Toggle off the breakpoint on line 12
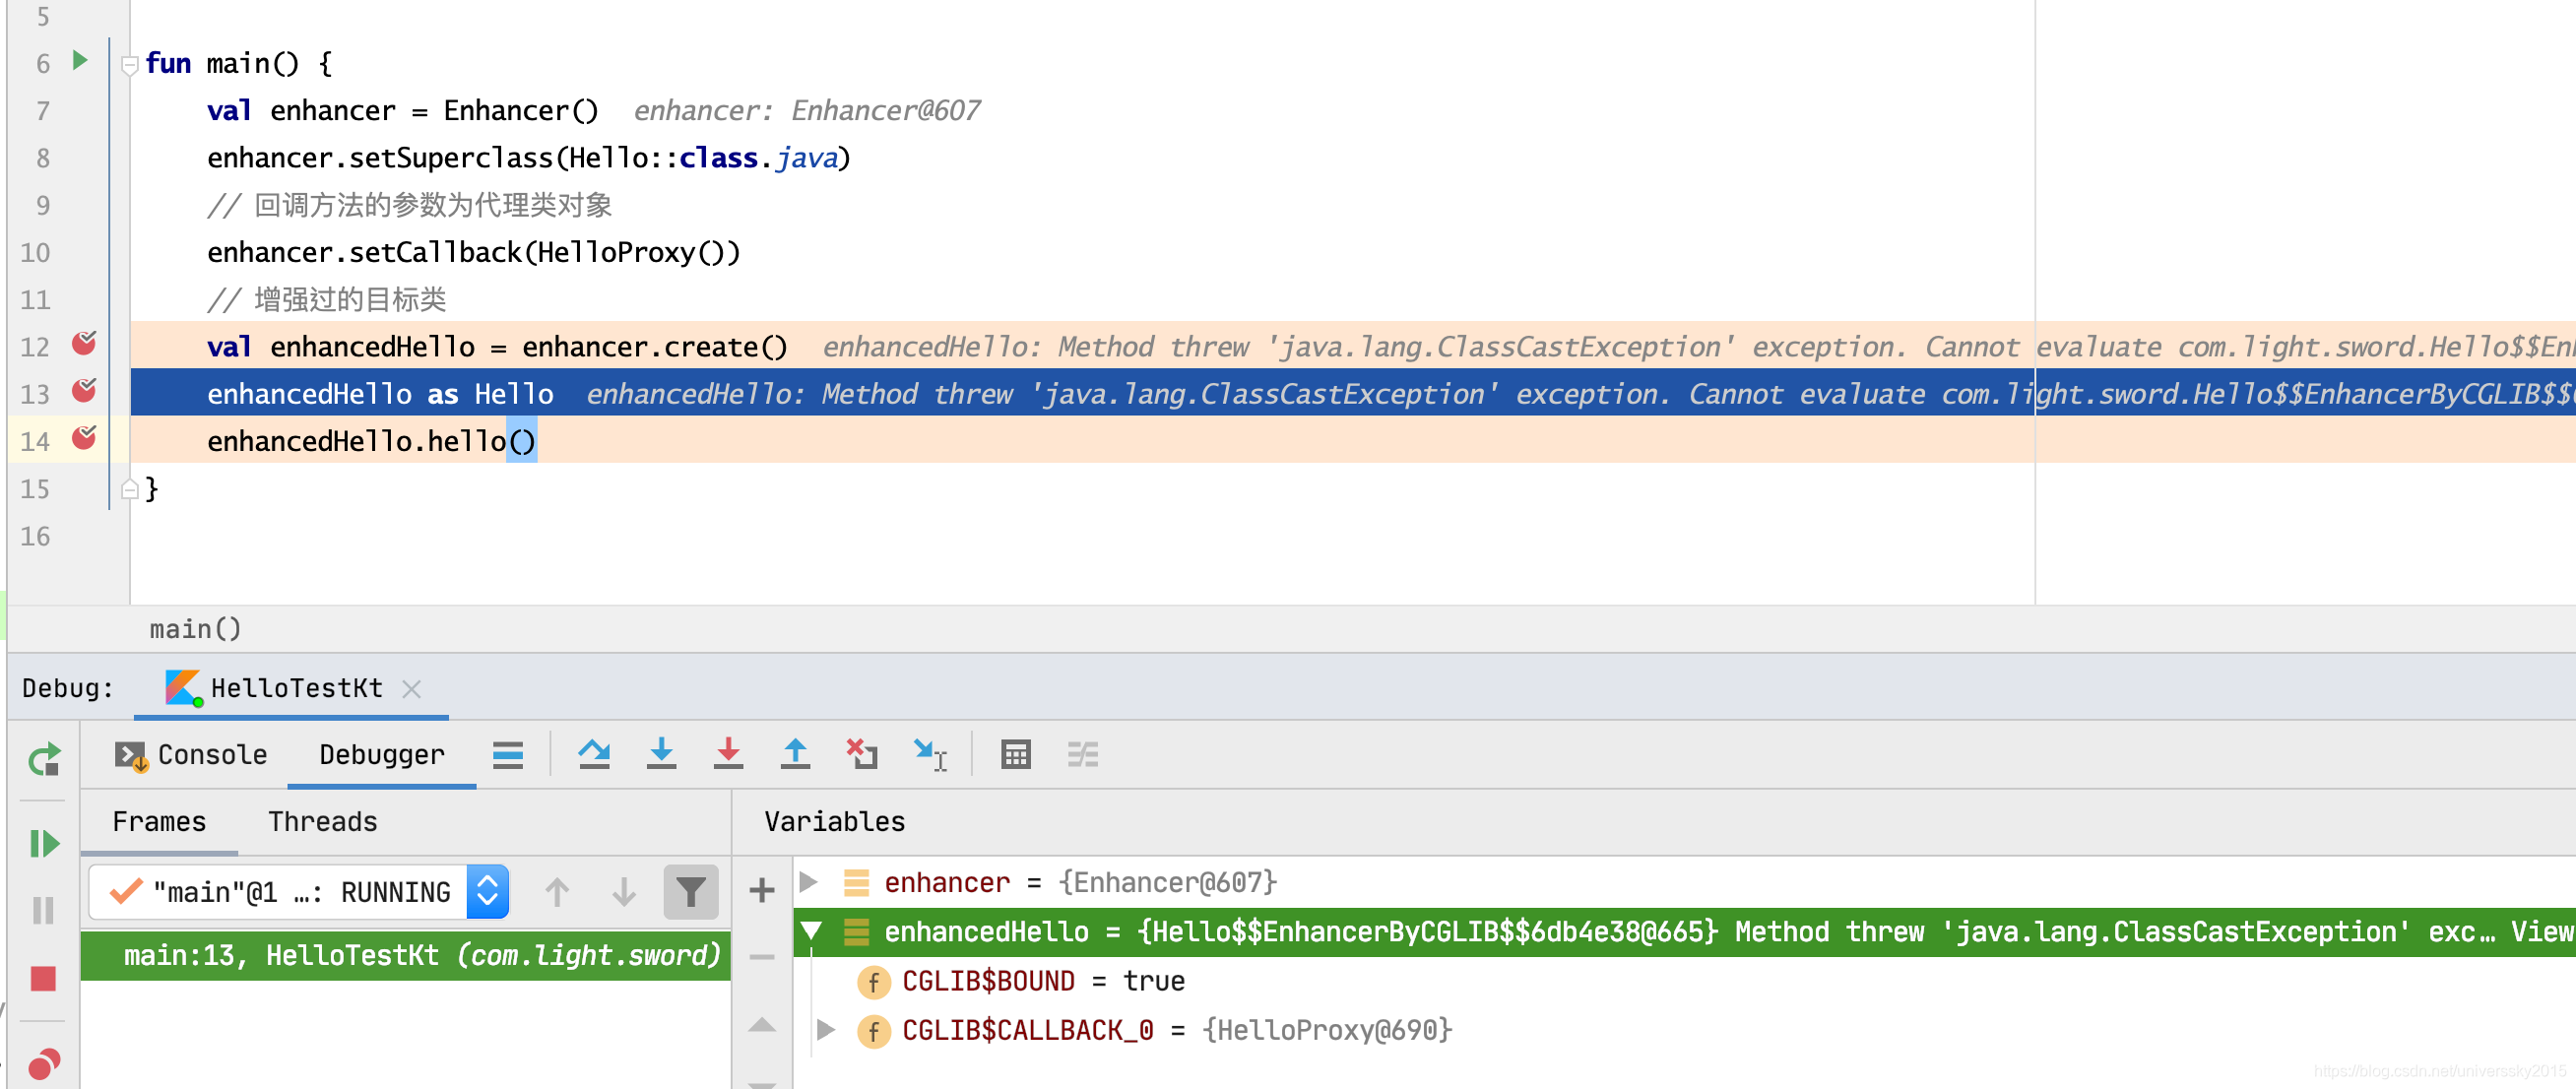 tap(85, 343)
